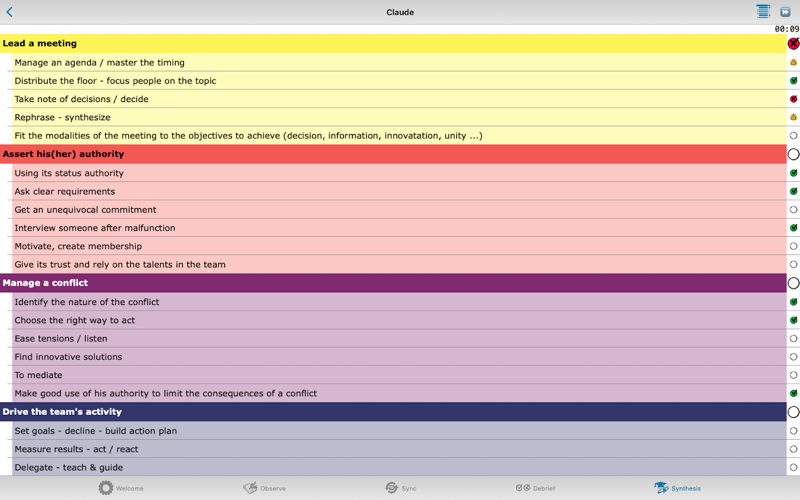Toggle circle on Motivate, create membership row
Screen dimensions: 800x500
(793, 246)
